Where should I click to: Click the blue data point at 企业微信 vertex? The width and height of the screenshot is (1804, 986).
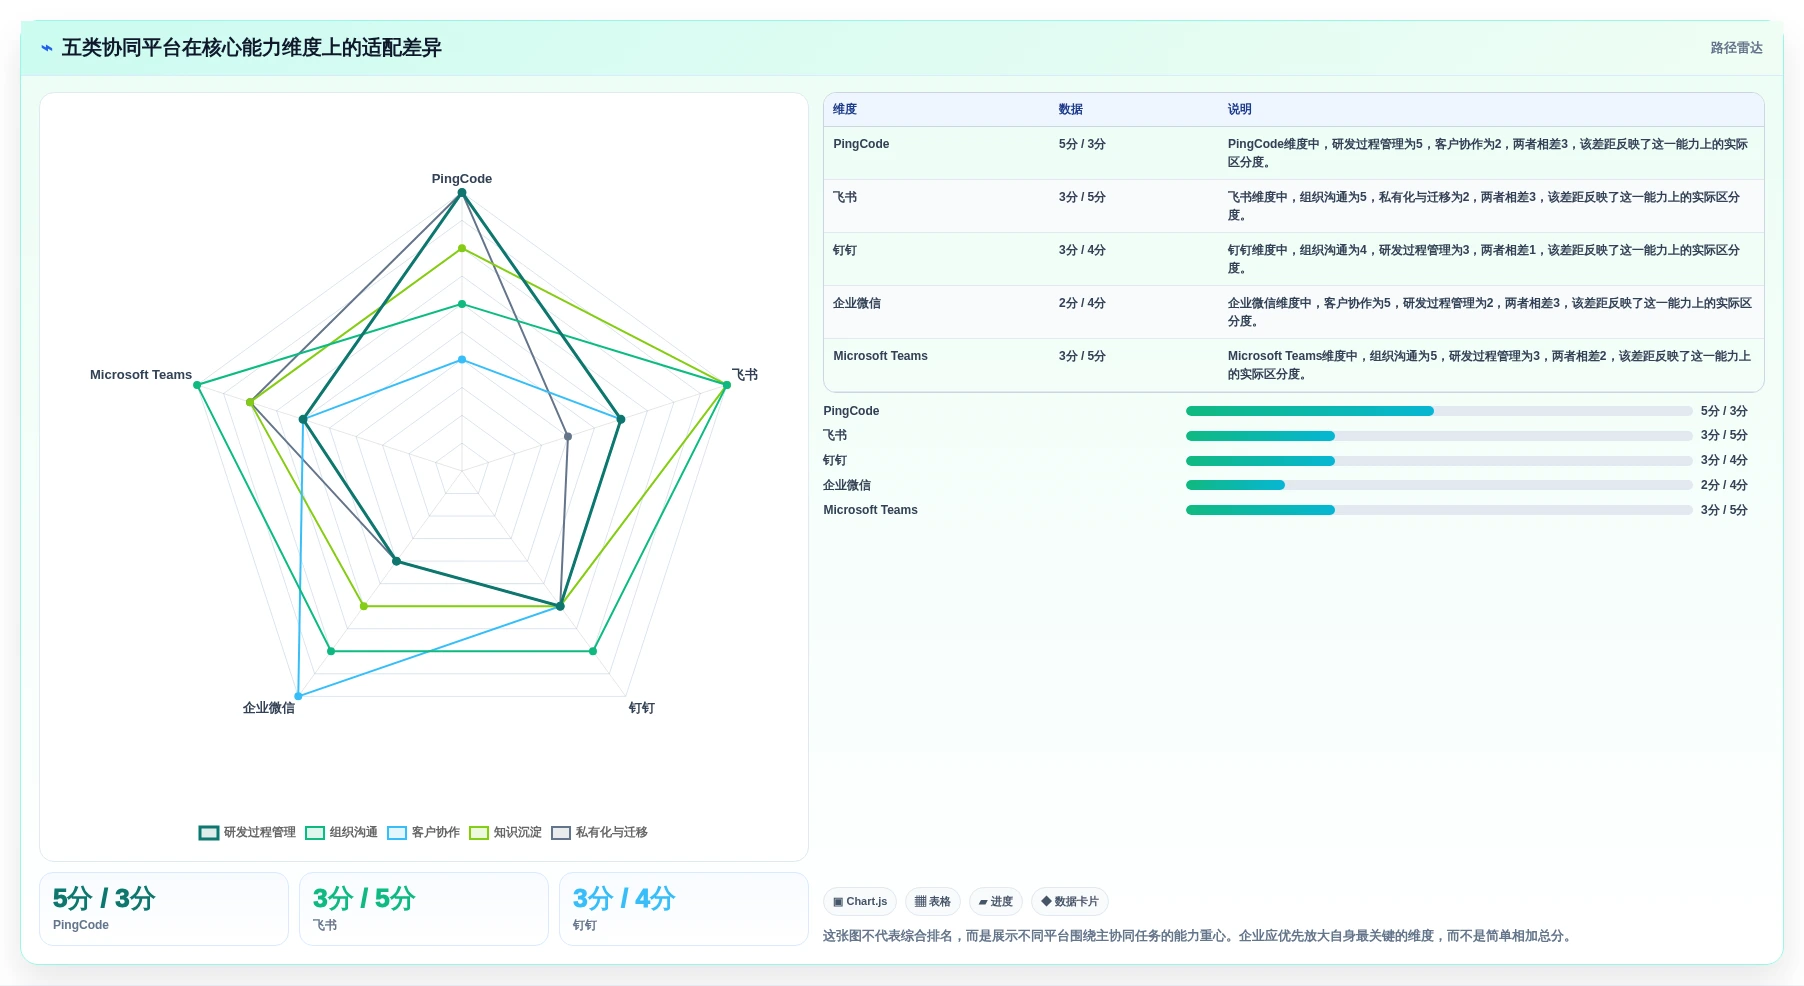(x=298, y=696)
